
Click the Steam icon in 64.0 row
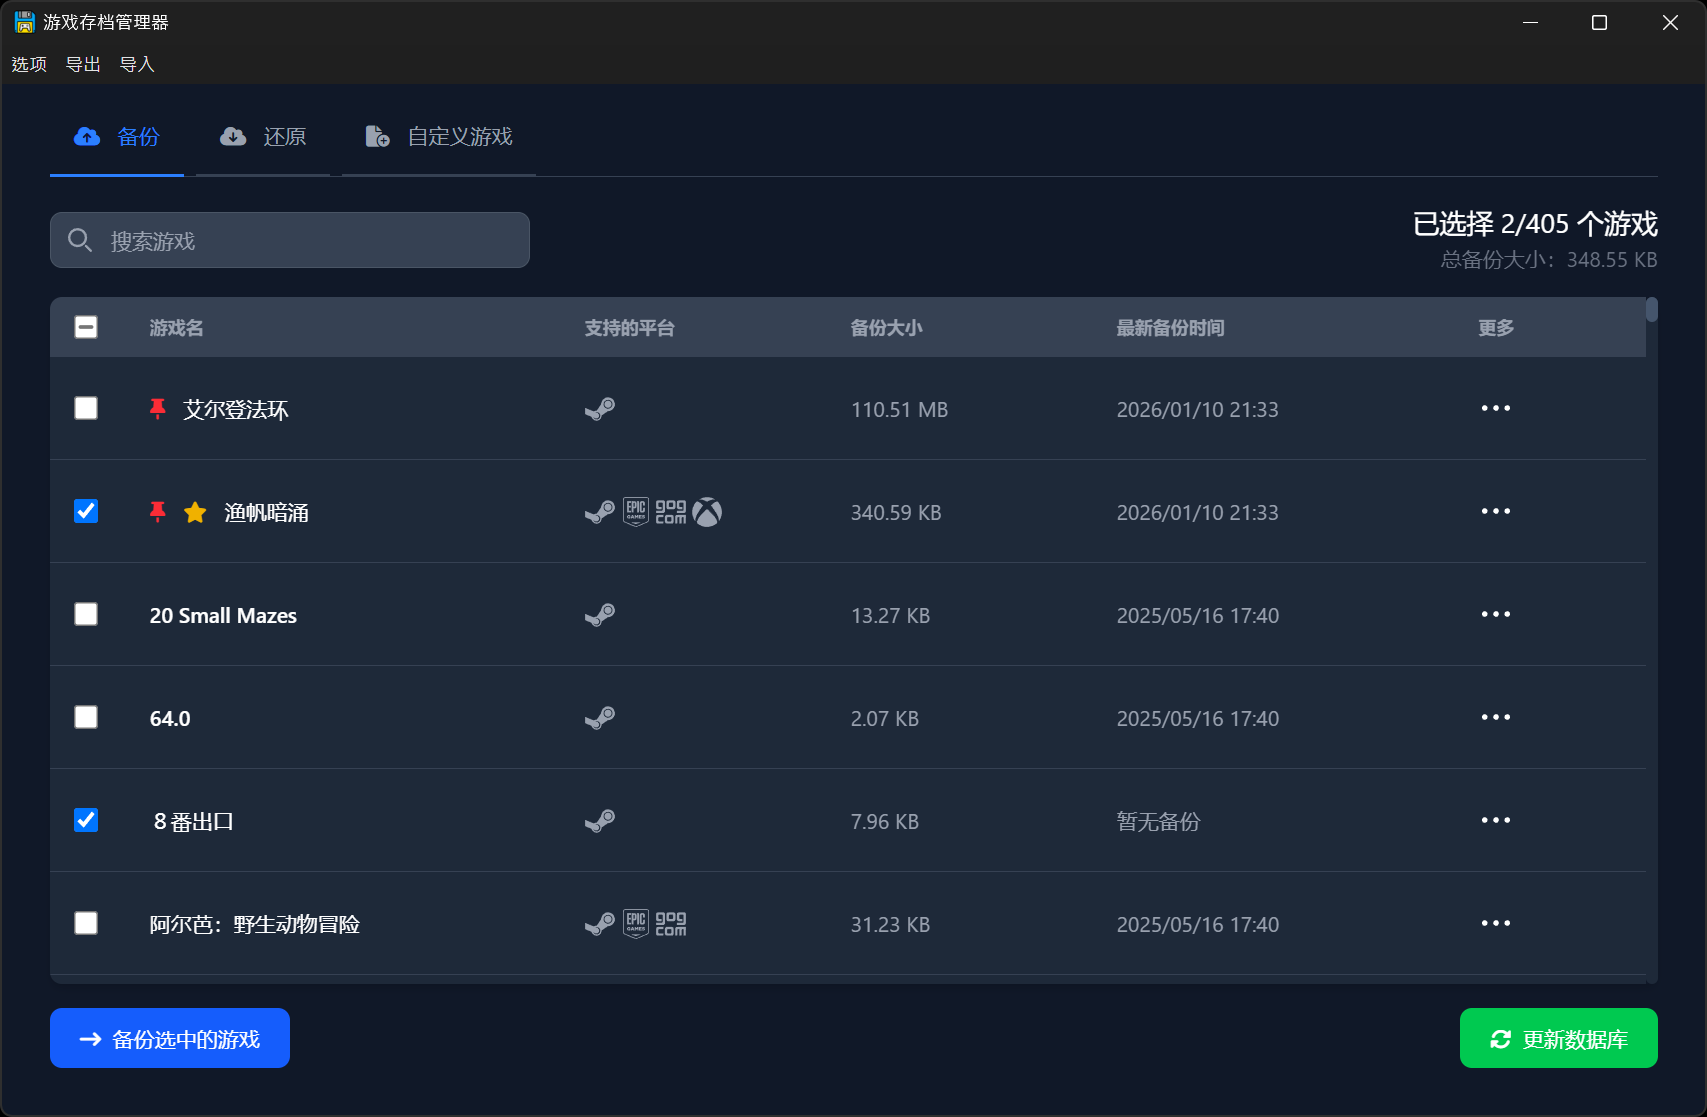point(600,718)
